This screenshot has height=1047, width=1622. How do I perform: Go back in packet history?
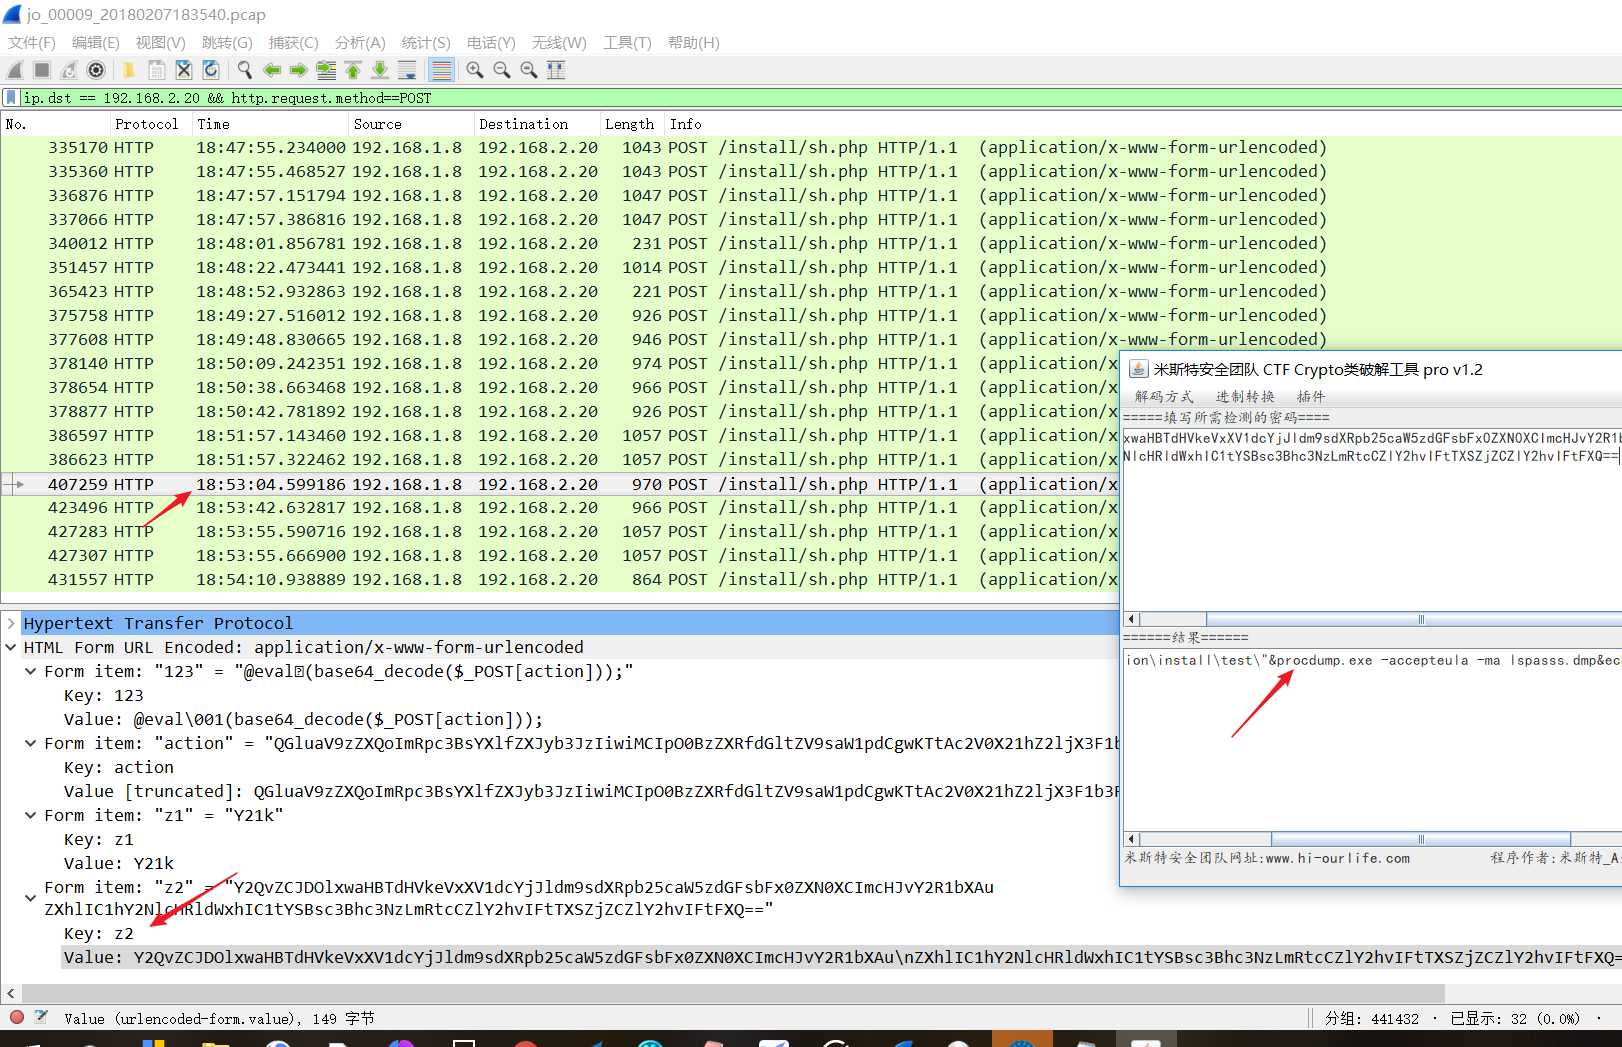tap(271, 70)
